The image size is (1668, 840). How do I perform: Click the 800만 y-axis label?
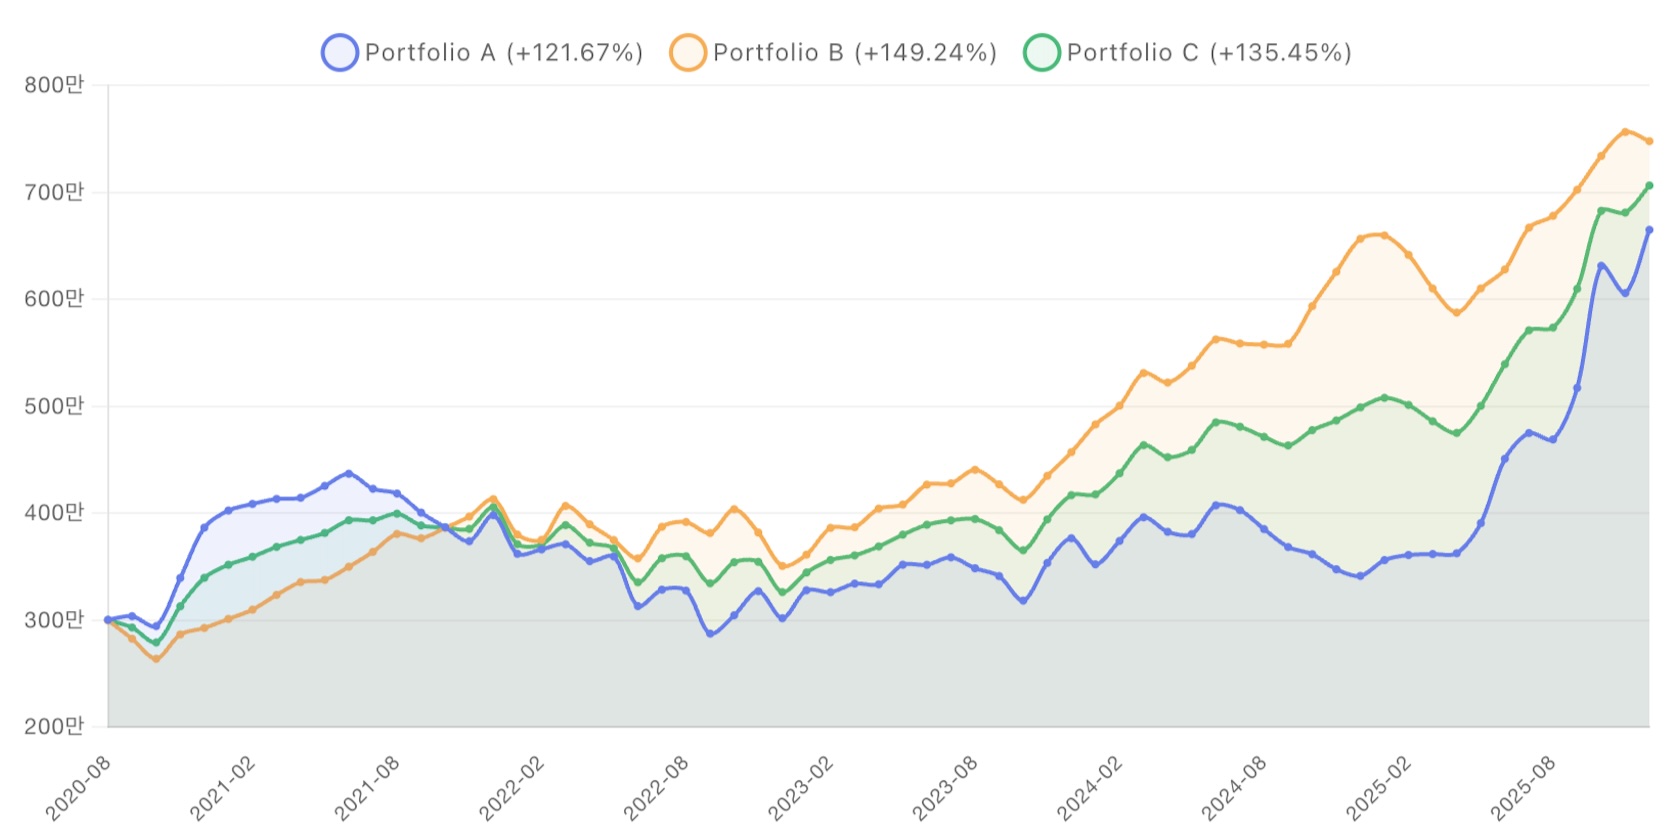(x=54, y=85)
